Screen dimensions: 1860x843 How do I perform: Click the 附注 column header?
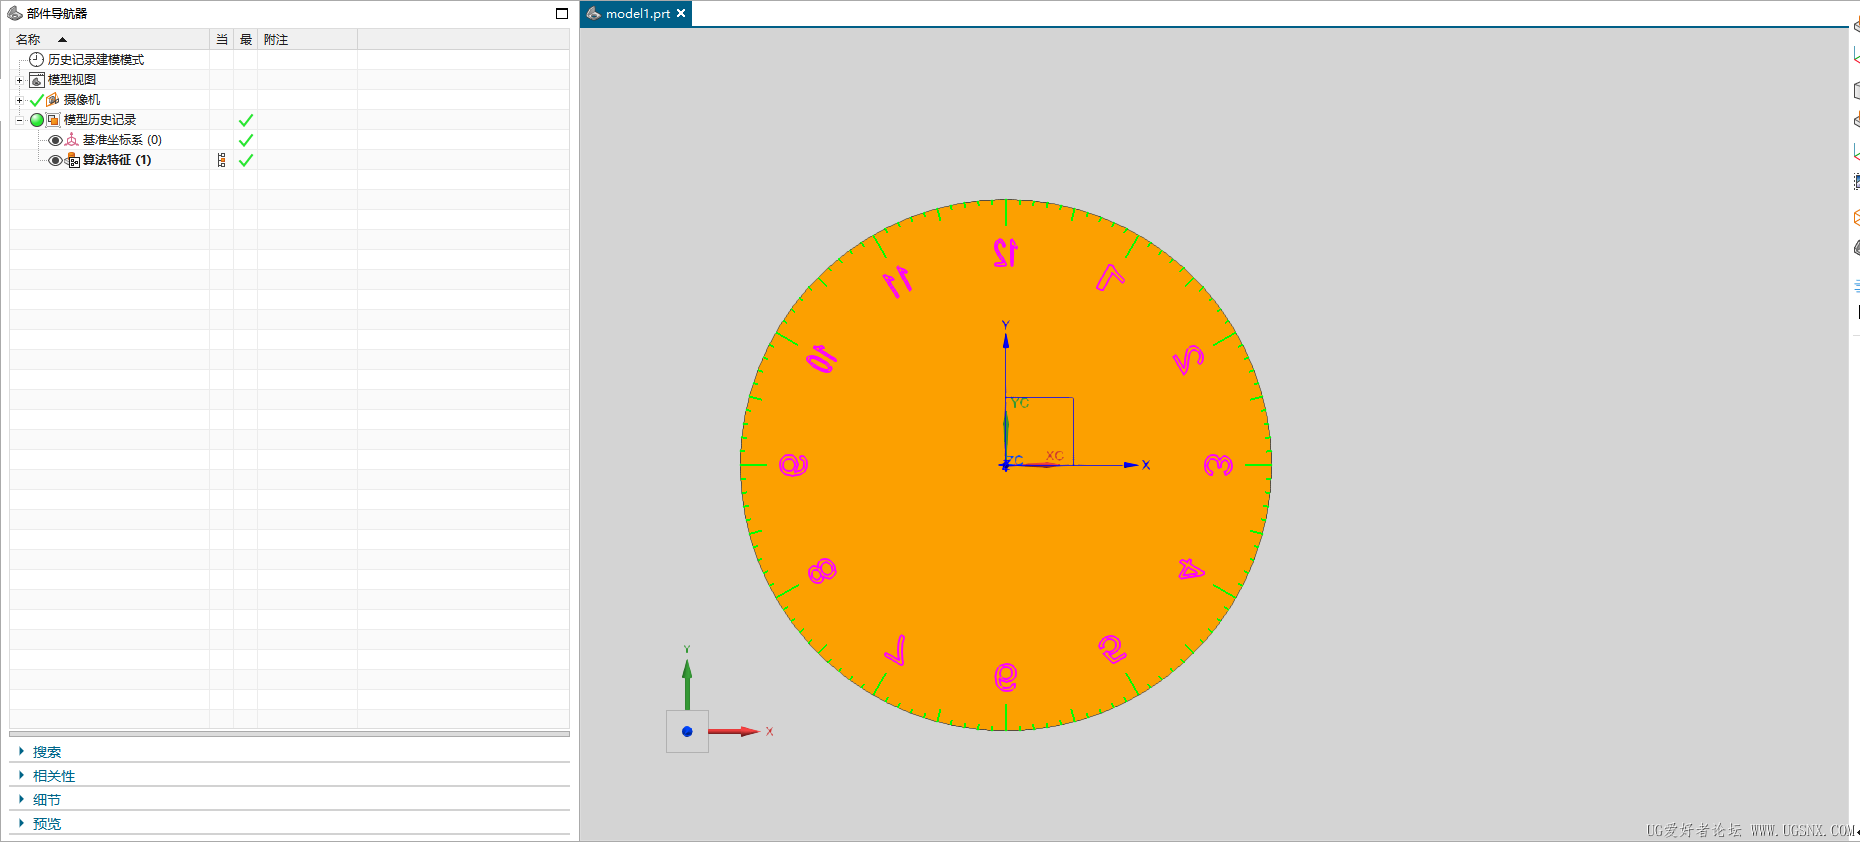pos(308,40)
